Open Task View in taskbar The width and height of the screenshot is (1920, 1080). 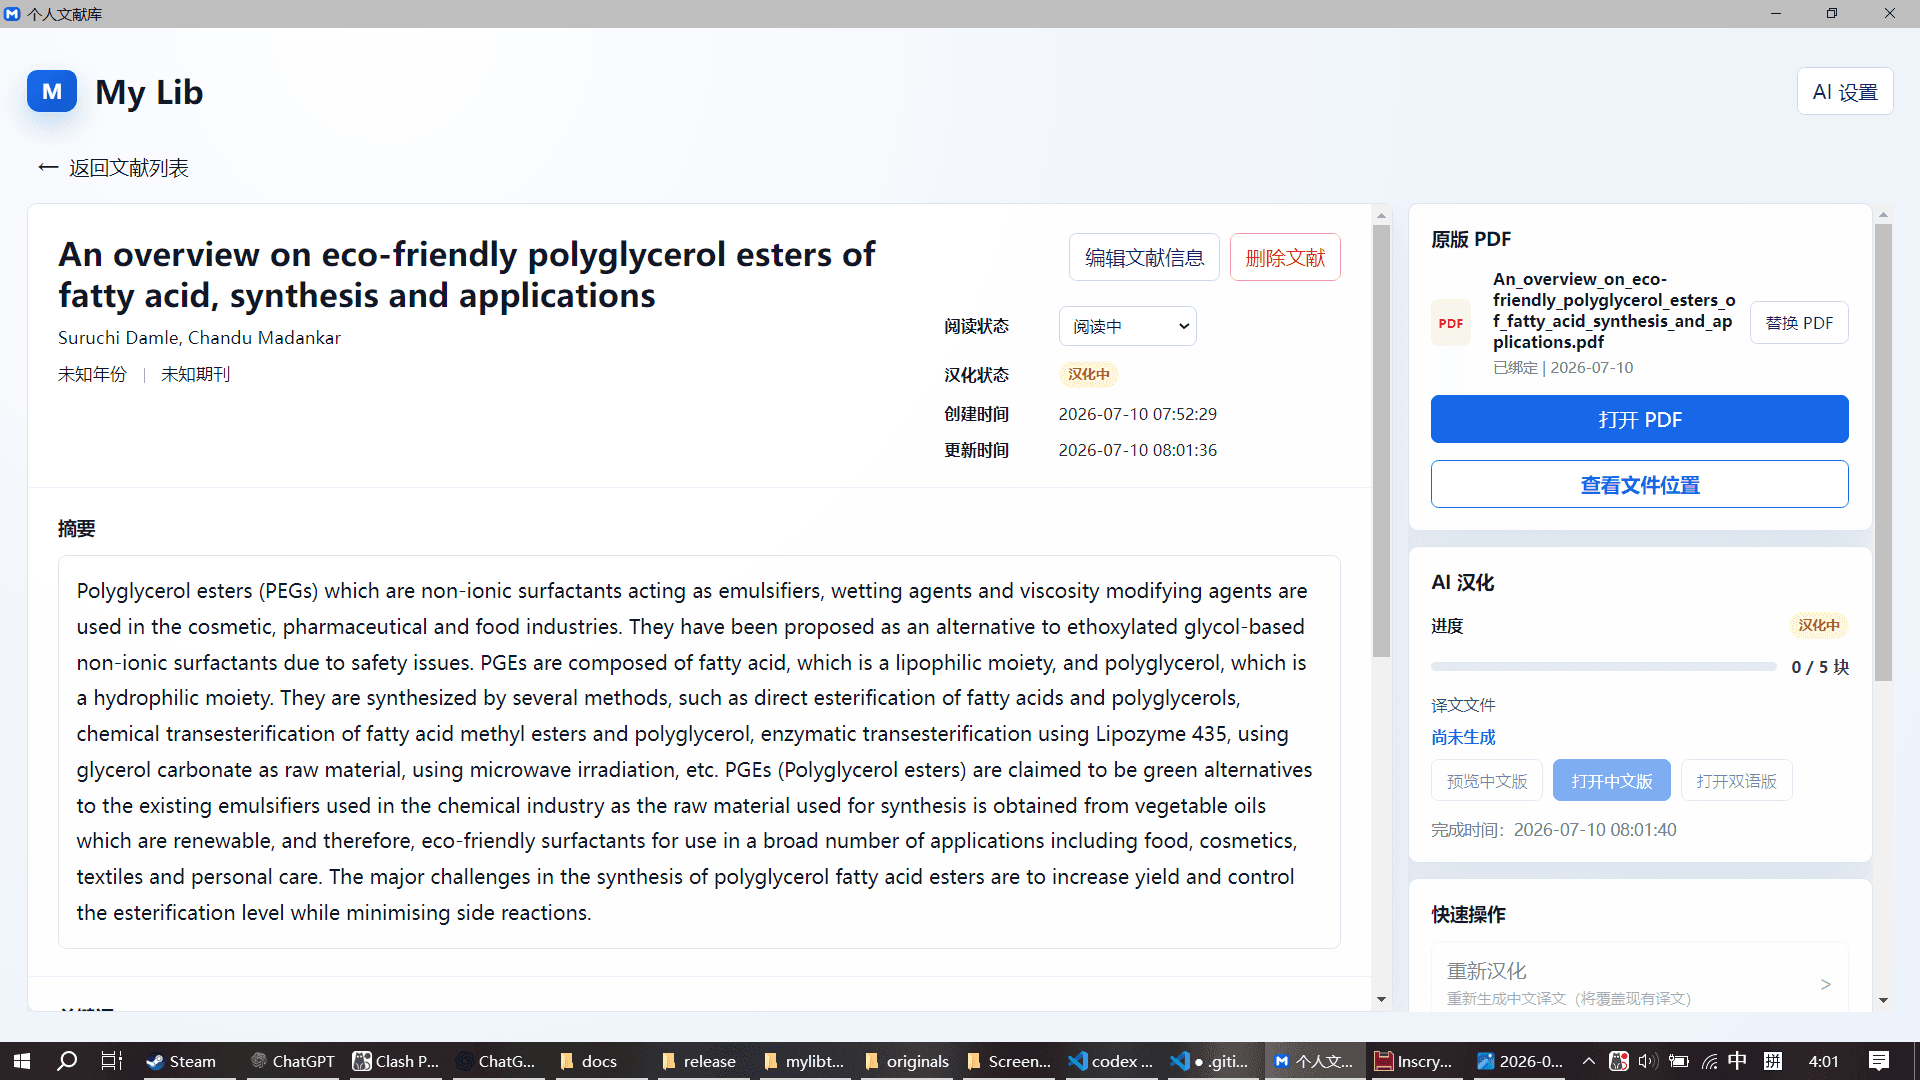tap(111, 1061)
